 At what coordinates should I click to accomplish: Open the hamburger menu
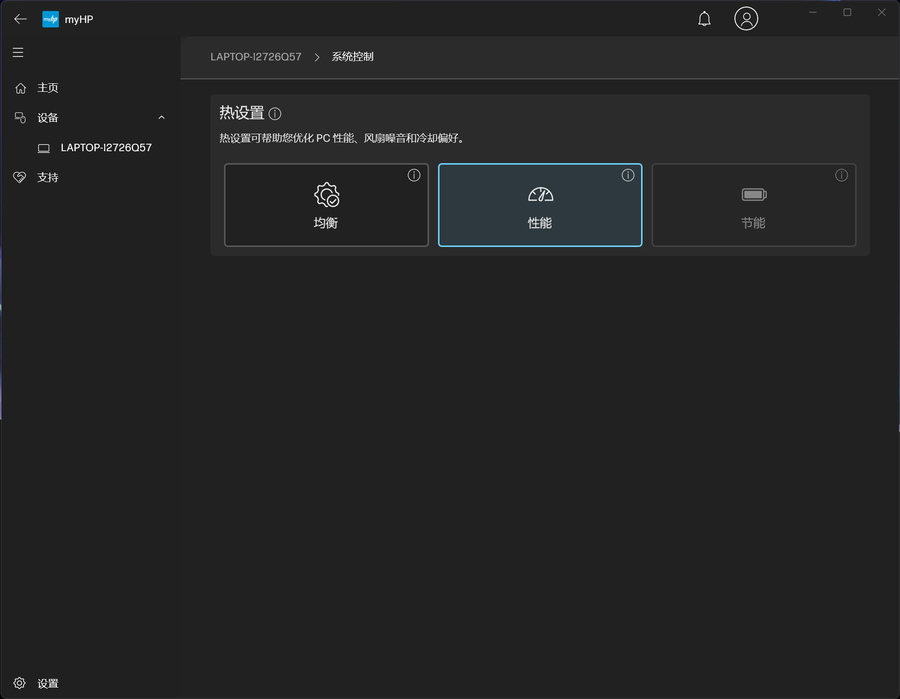click(x=17, y=52)
